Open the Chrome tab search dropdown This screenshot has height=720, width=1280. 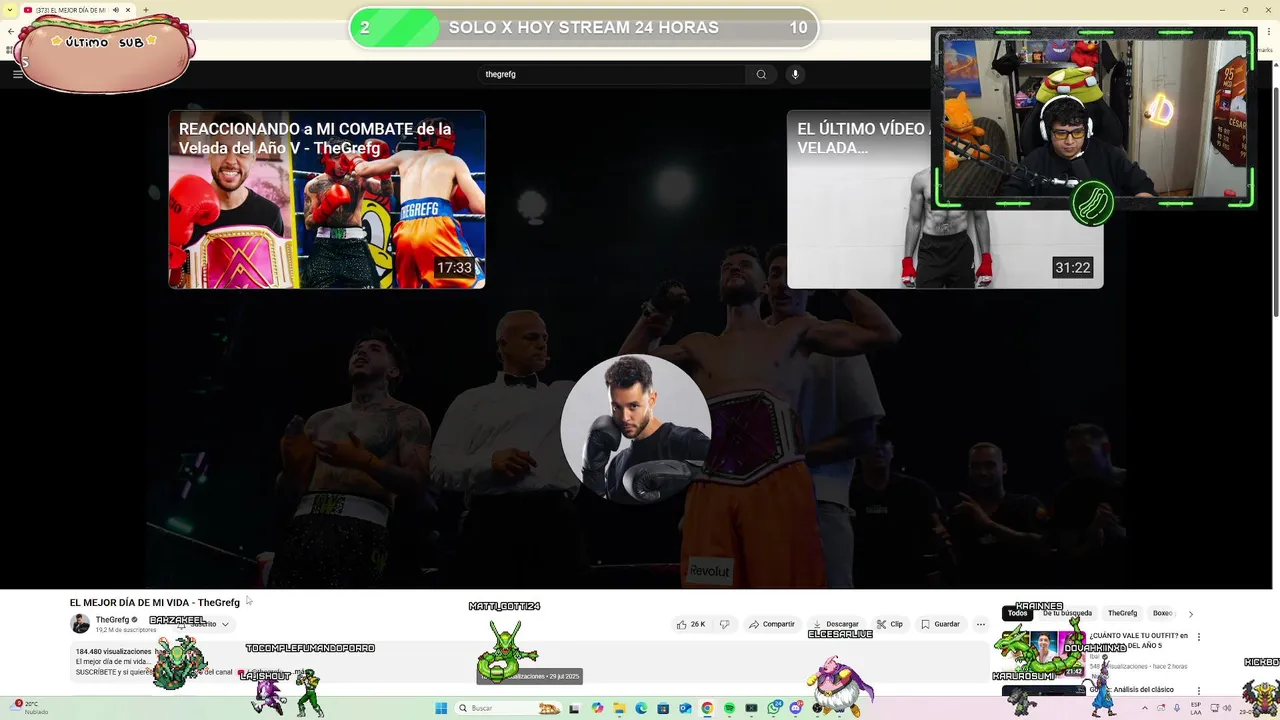point(10,10)
